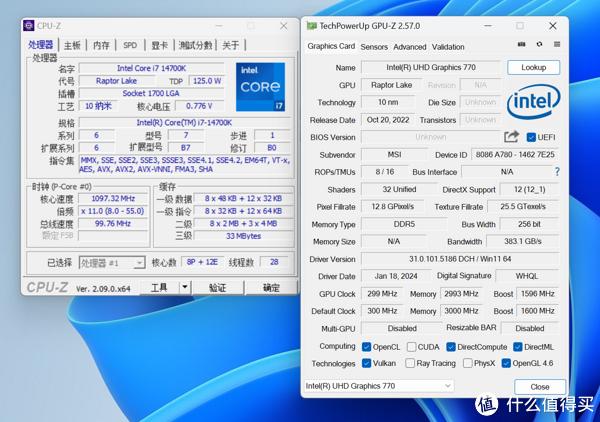Minimize the GPU-Z window
The image size is (600, 422).
coord(488,26)
